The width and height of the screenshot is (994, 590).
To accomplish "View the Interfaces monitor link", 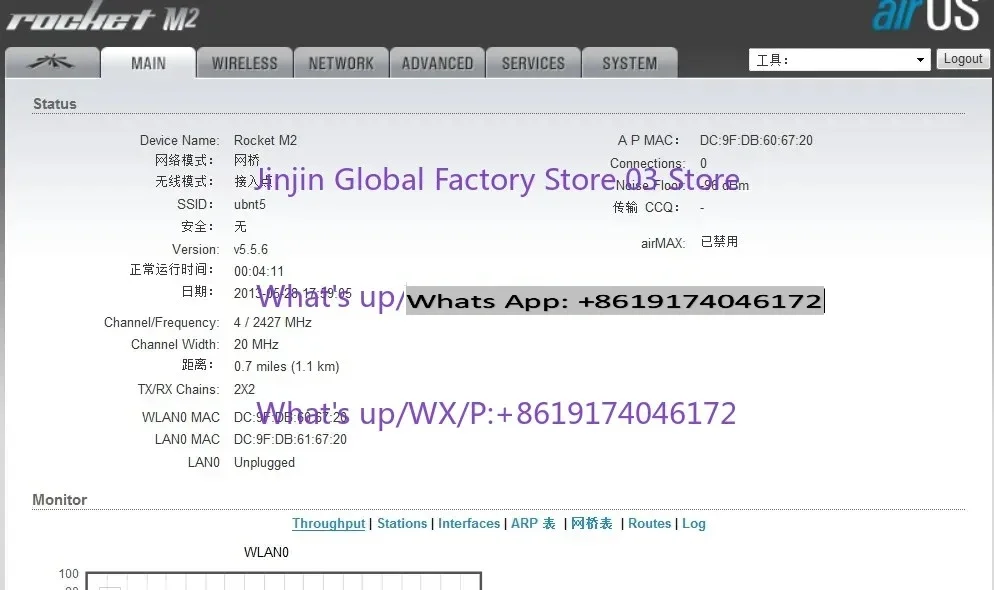I will tap(469, 523).
